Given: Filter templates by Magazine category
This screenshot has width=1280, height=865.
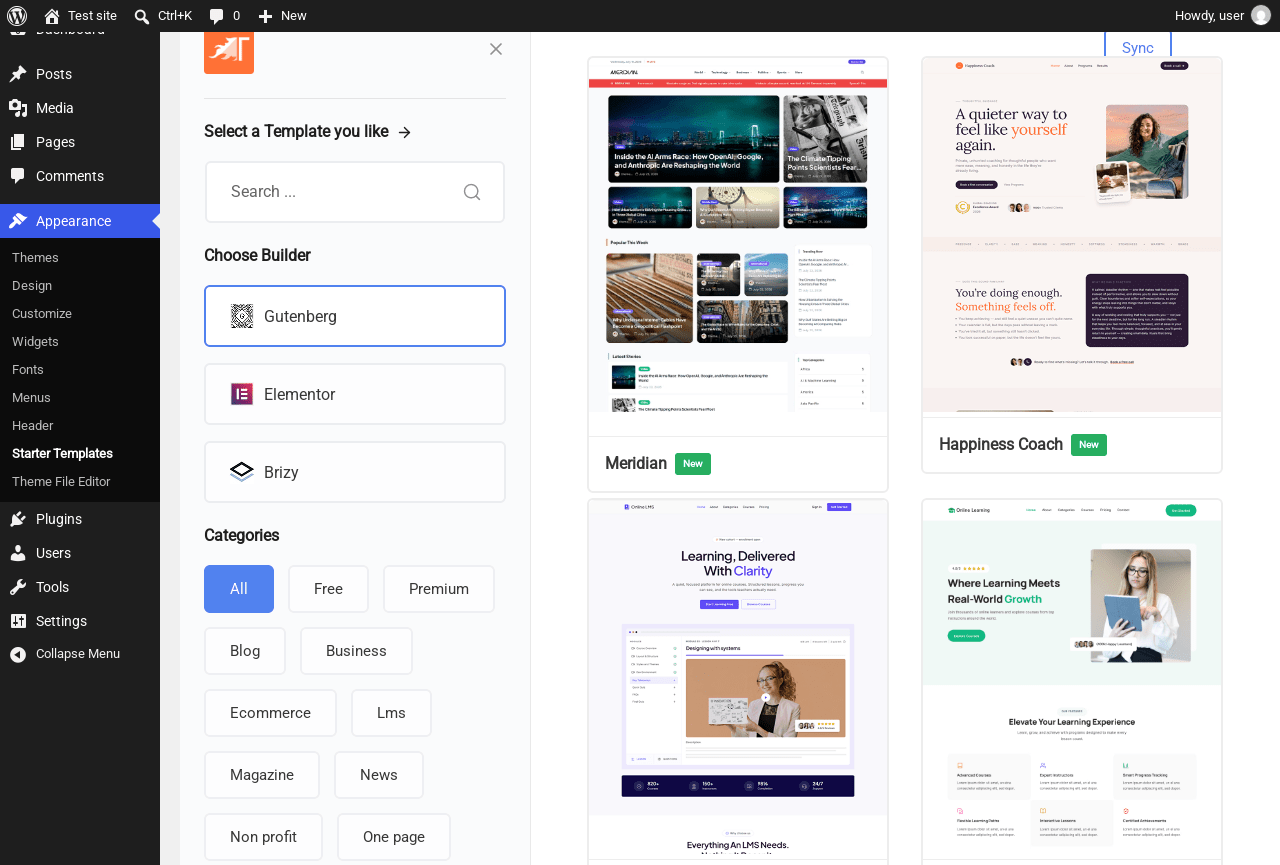Looking at the screenshot, I should point(262,775).
